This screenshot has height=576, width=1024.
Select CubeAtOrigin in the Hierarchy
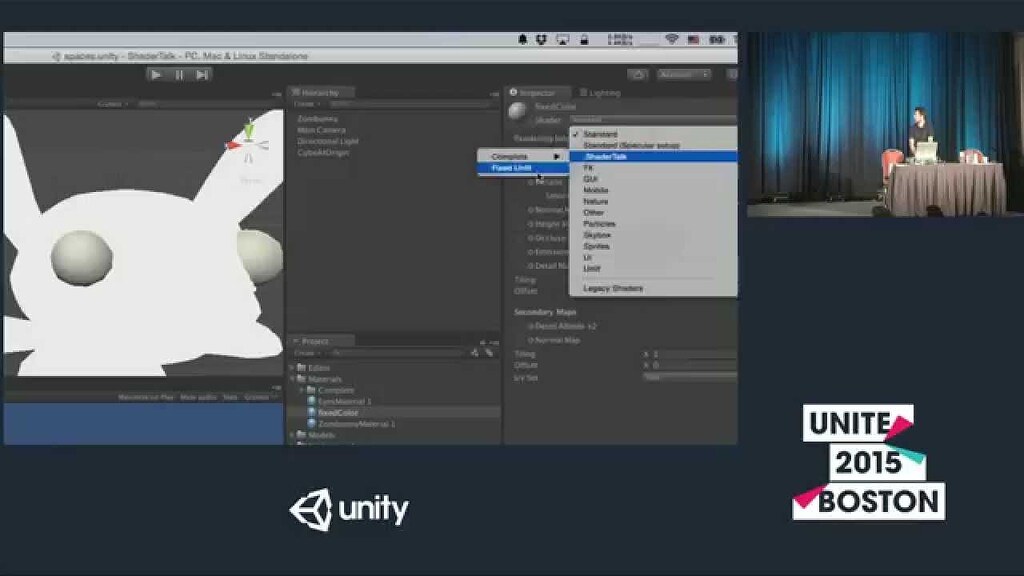tap(323, 152)
